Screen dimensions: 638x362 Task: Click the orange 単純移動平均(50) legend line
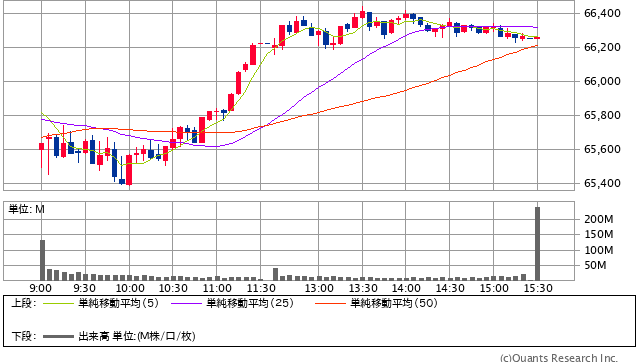click(x=330, y=303)
